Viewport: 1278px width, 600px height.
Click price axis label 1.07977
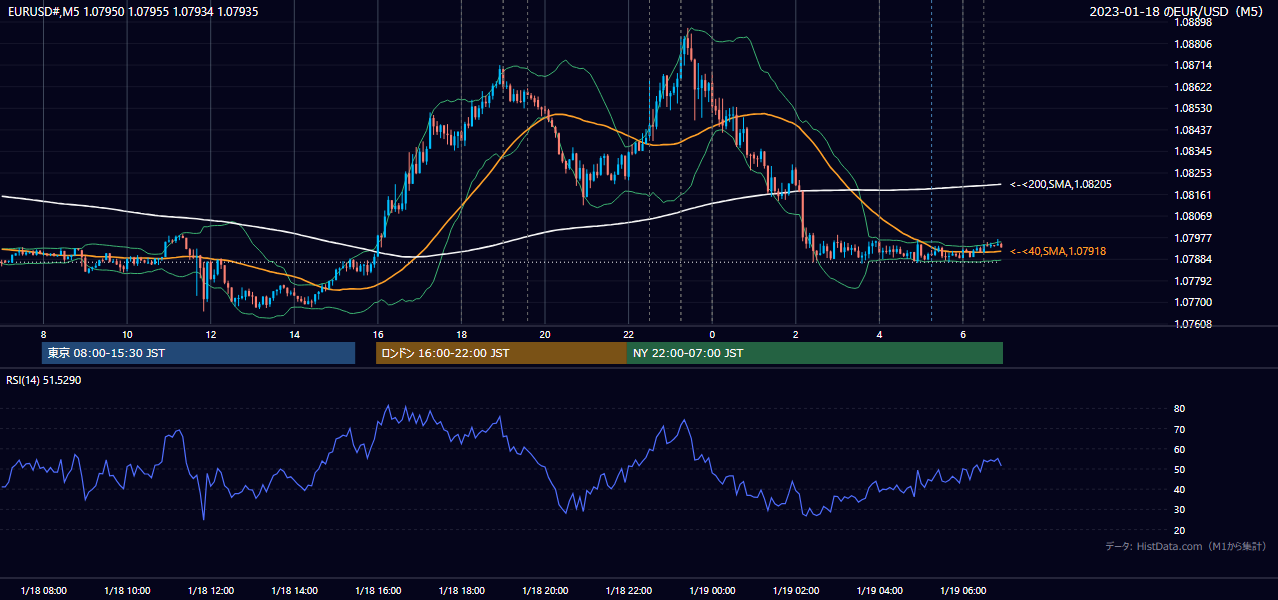tap(1193, 238)
